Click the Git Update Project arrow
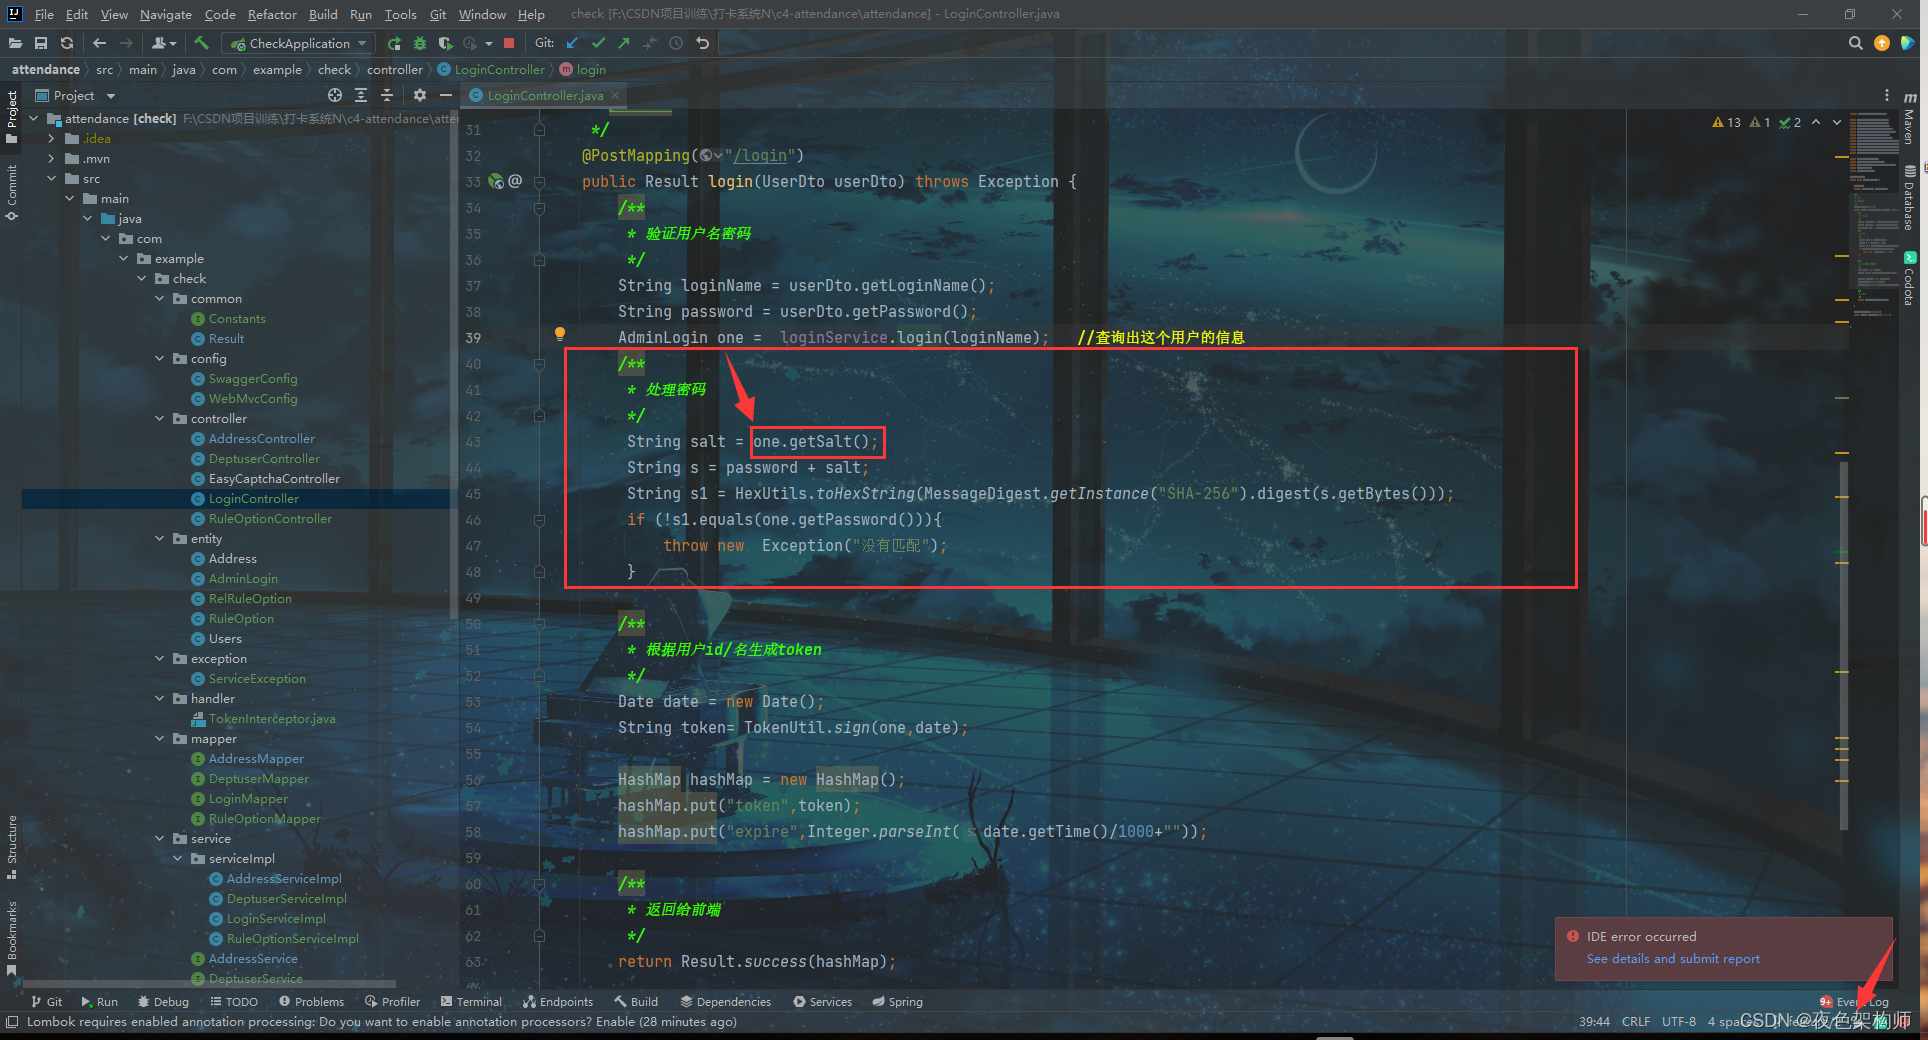The image size is (1928, 1040). click(572, 43)
